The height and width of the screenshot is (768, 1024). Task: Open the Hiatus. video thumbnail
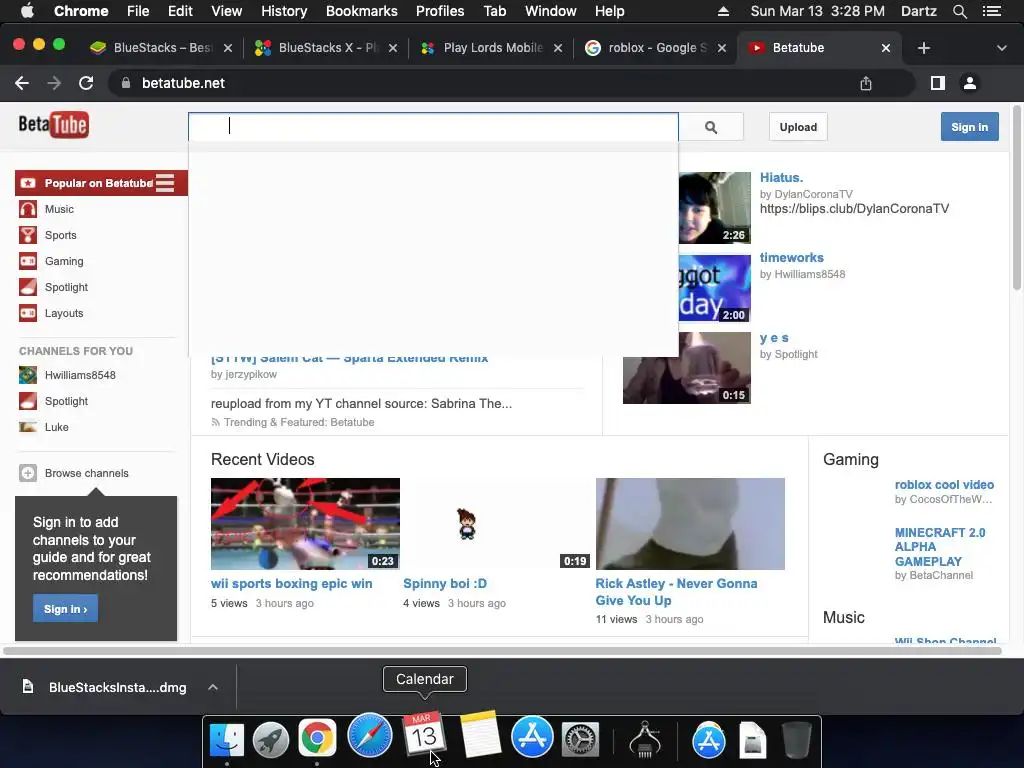(714, 208)
